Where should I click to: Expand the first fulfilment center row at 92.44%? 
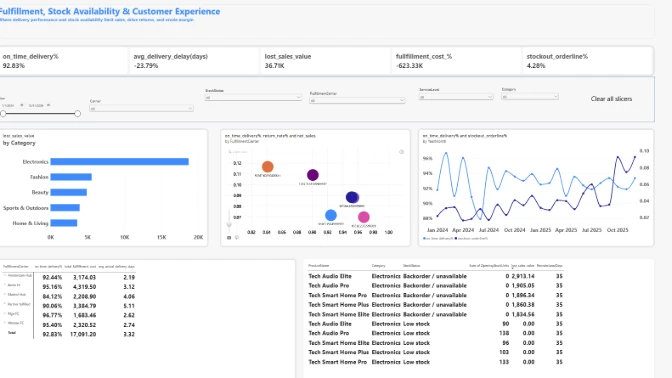point(5,276)
